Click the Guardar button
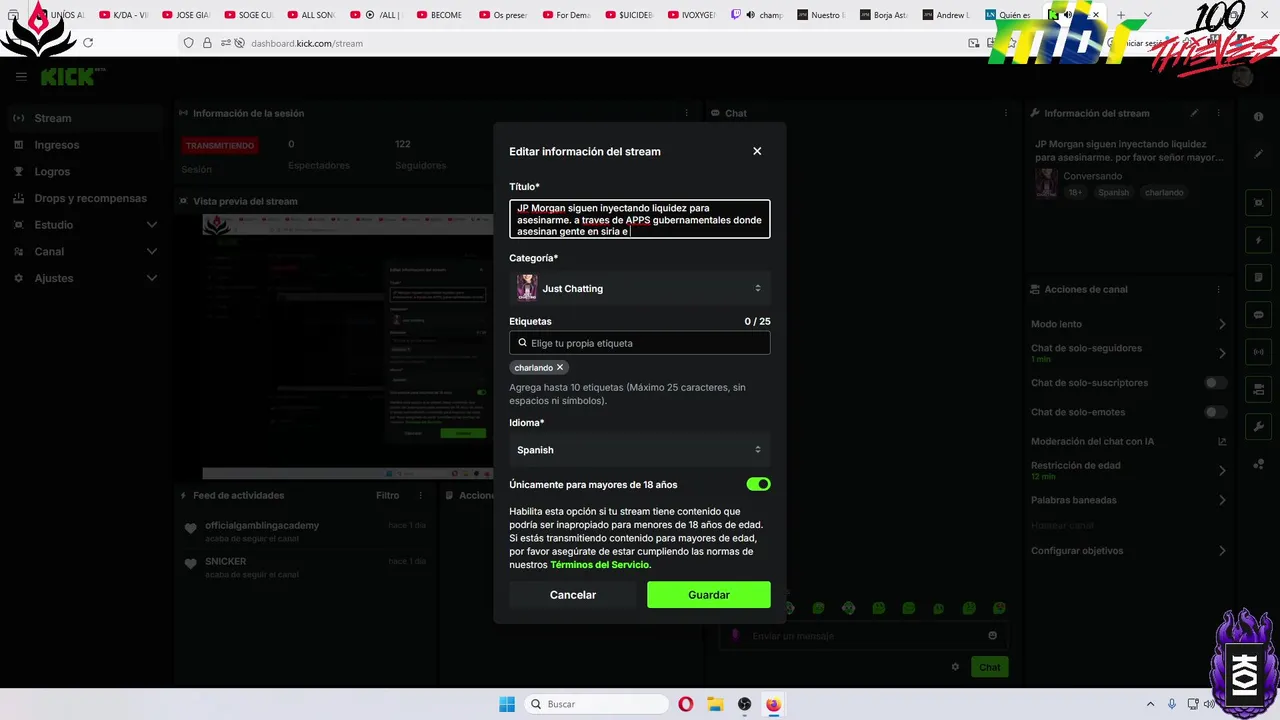Image resolution: width=1280 pixels, height=720 pixels. [709, 595]
